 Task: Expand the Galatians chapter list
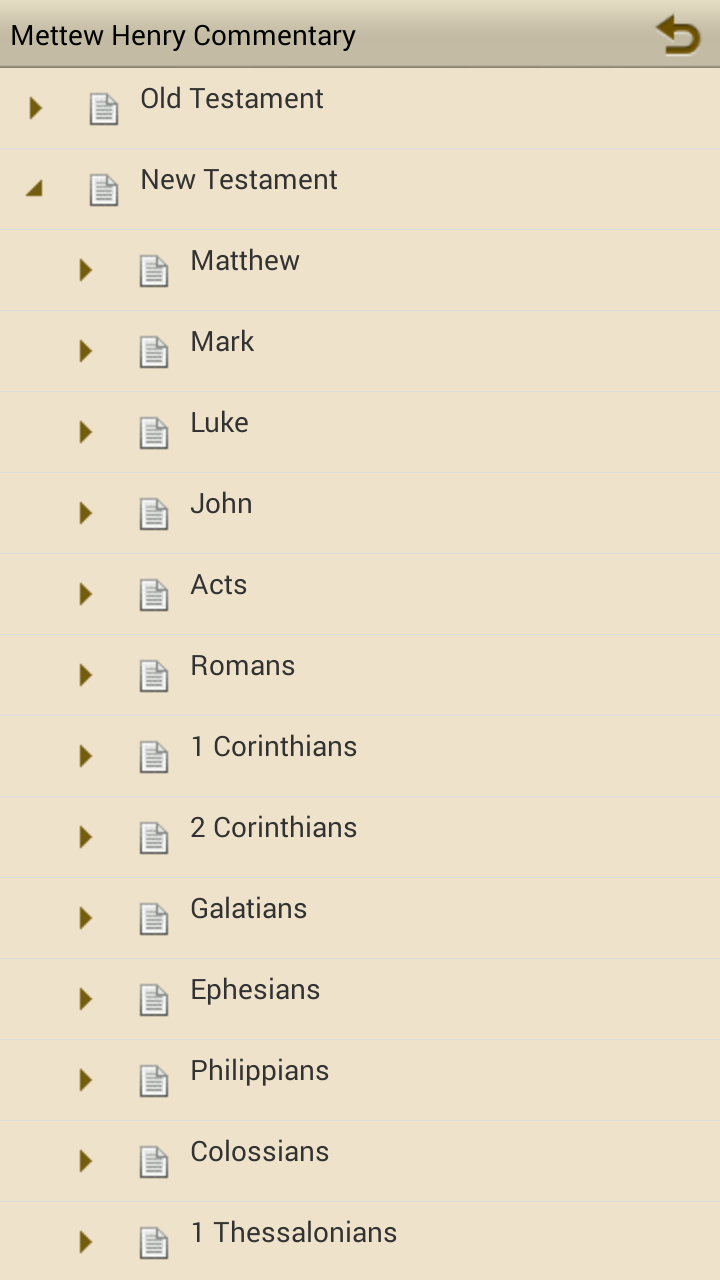point(85,917)
